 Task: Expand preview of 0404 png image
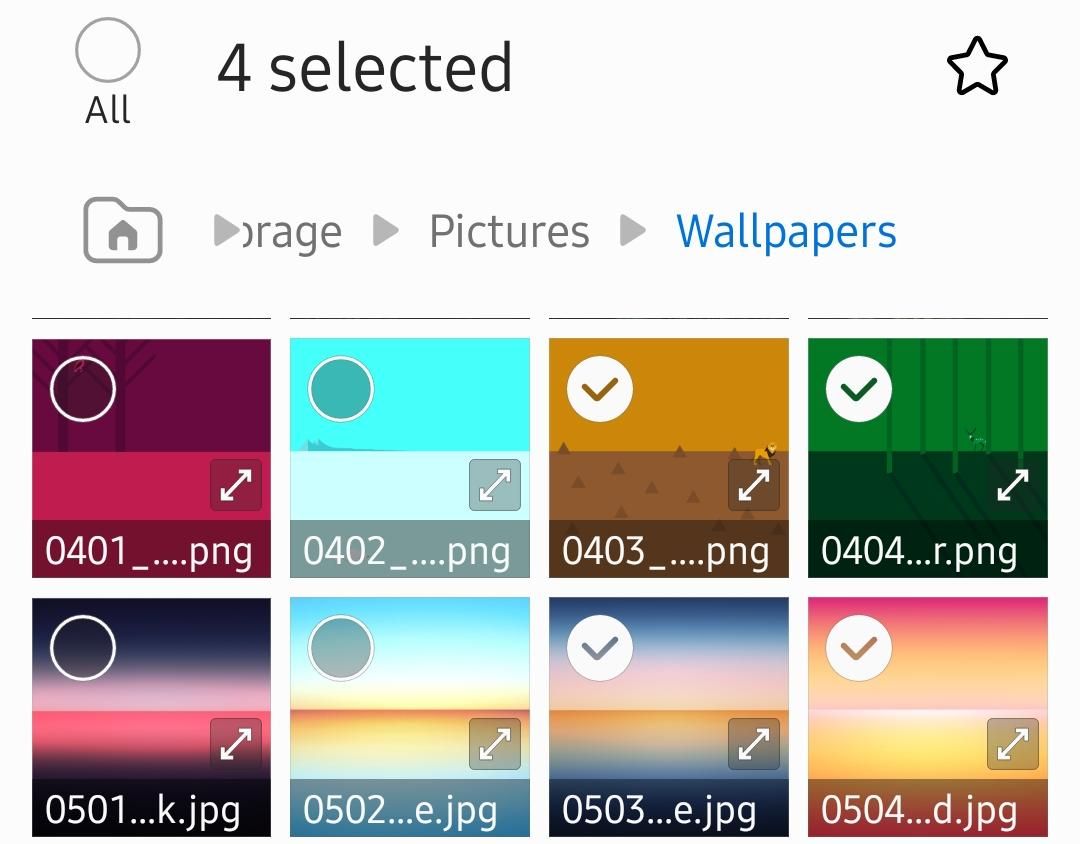(1012, 485)
